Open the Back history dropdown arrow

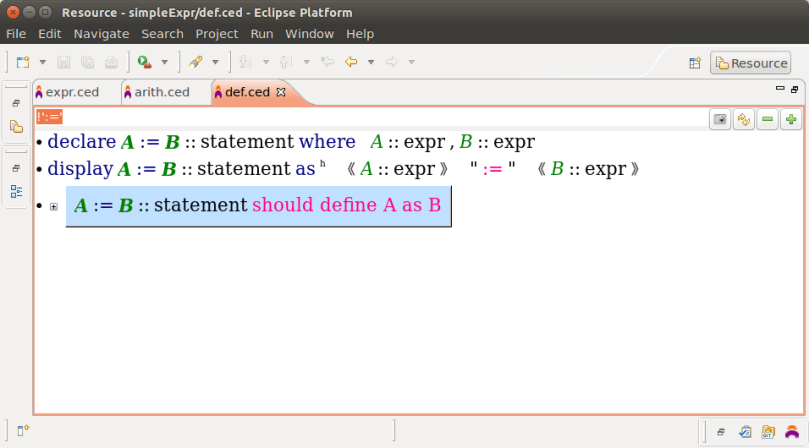(x=370, y=62)
